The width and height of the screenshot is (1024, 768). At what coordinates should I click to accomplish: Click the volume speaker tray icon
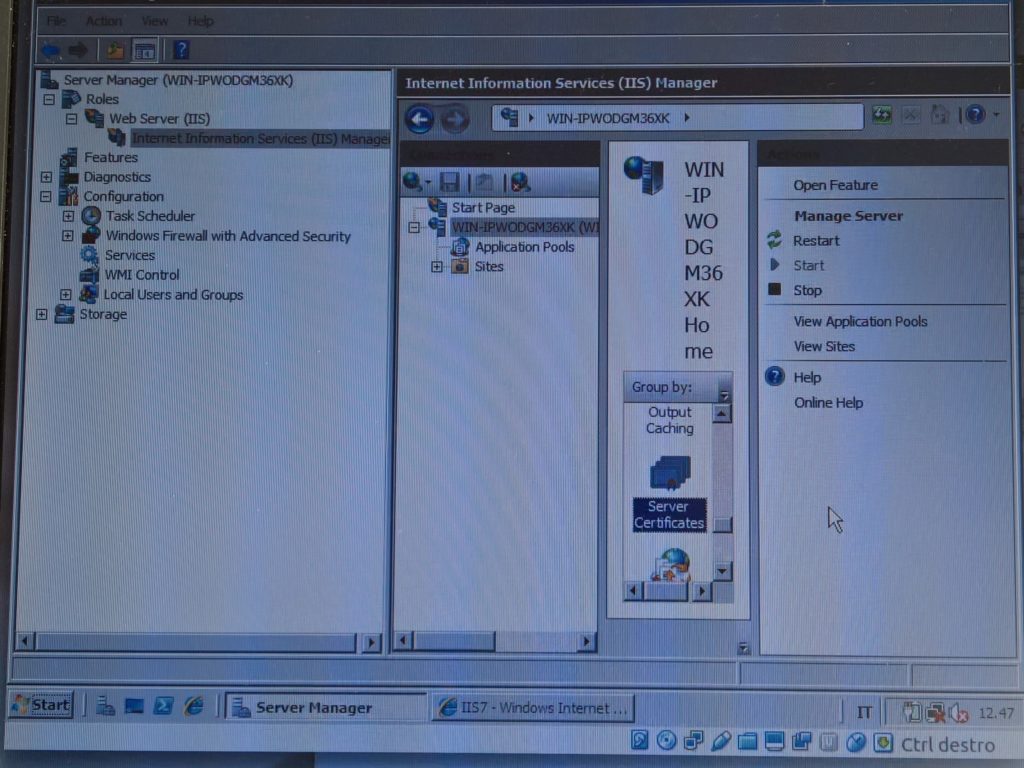(x=959, y=713)
